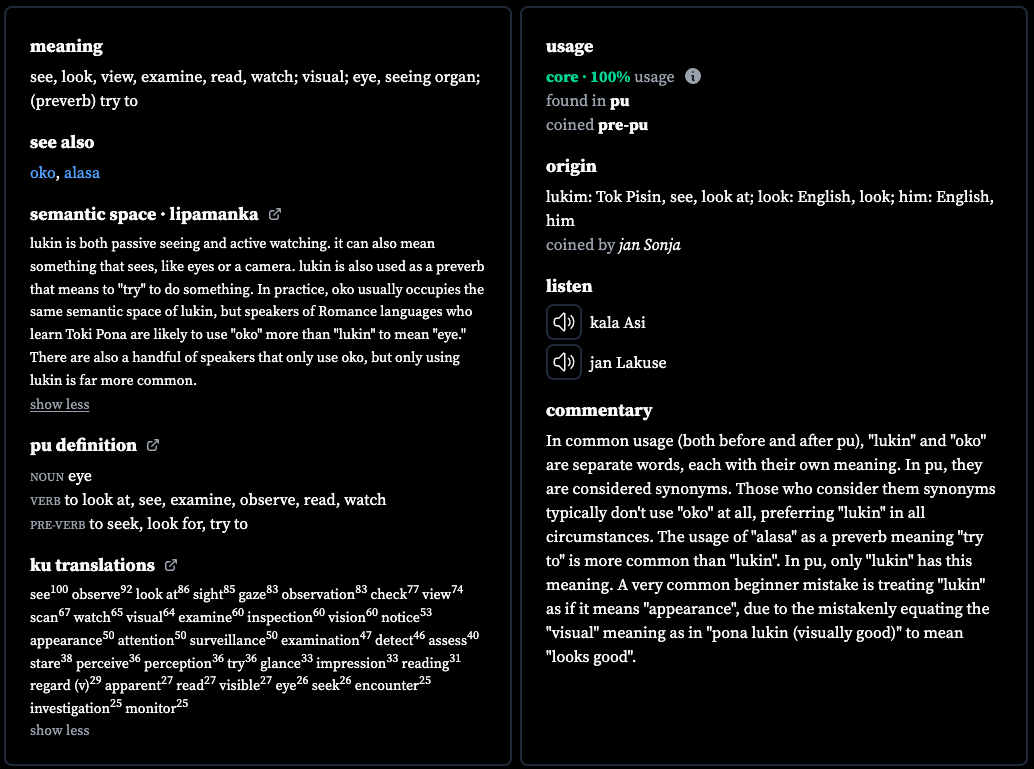Collapse ku translations with show less
Image resolution: width=1034 pixels, height=769 pixels.
pos(59,730)
